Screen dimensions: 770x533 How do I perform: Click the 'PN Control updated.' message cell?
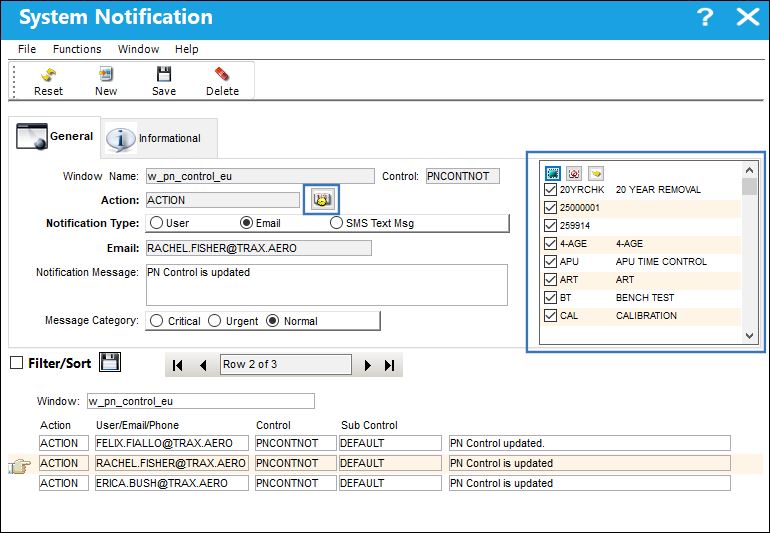coord(589,443)
